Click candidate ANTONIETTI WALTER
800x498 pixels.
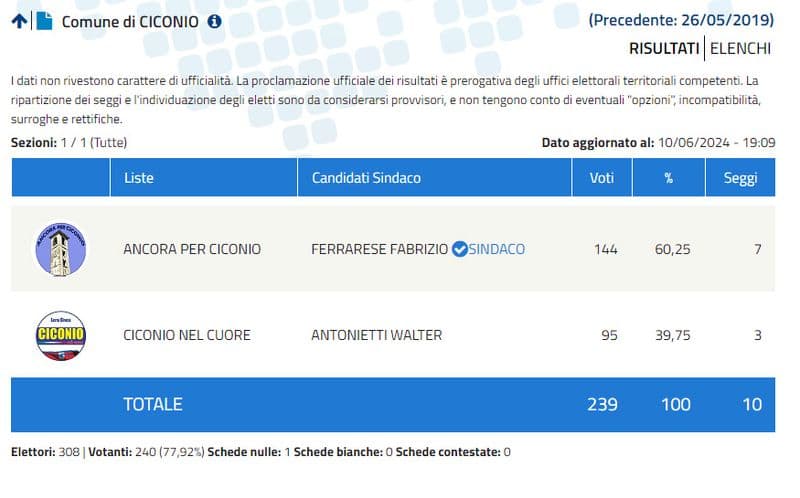(x=377, y=335)
